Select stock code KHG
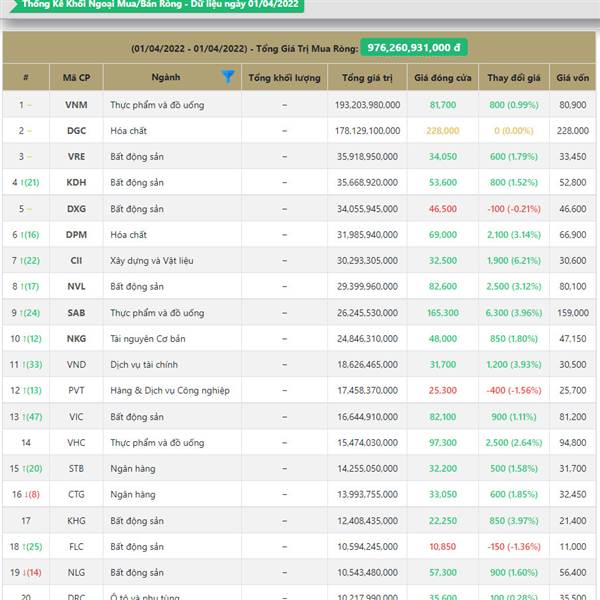Screen dimensions: 600x600 (76, 521)
